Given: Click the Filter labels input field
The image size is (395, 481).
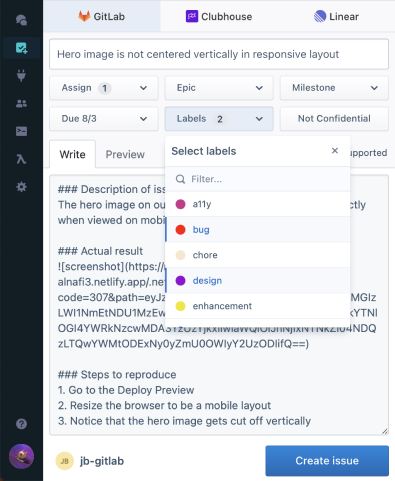Looking at the screenshot, I should point(257,179).
